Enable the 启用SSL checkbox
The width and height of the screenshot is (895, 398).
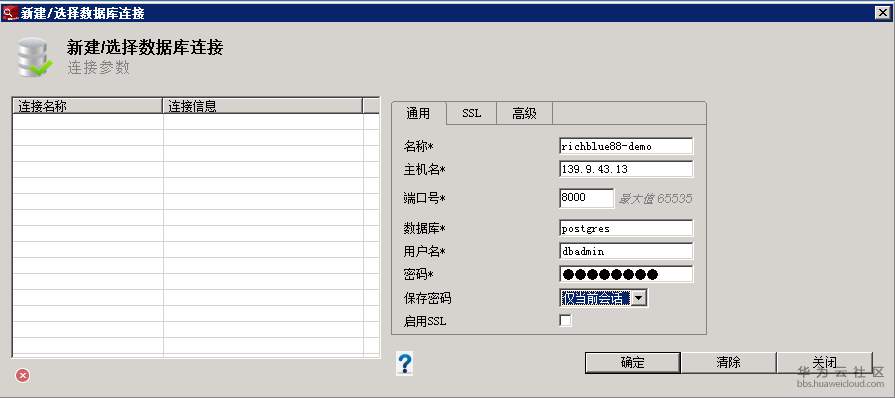tap(565, 321)
